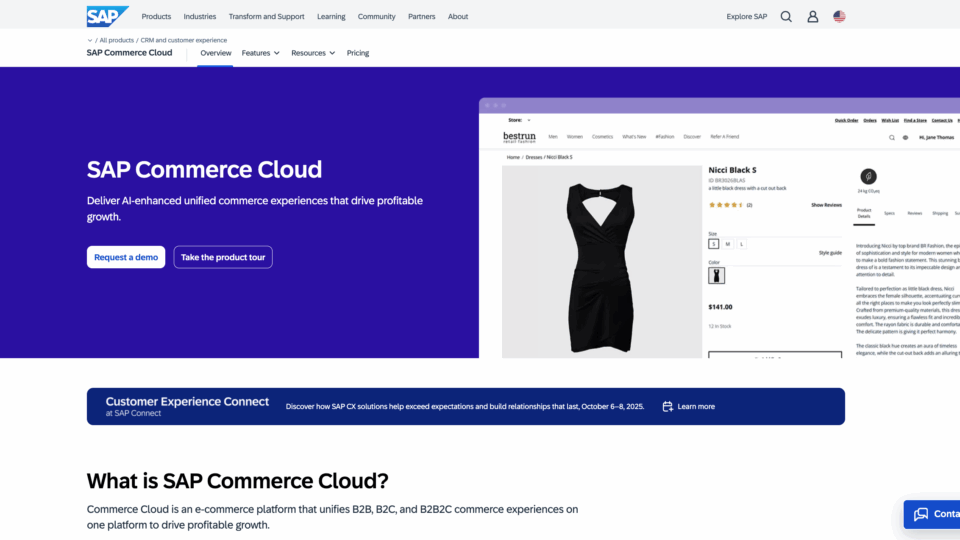Click the US flag country selector

(x=839, y=17)
